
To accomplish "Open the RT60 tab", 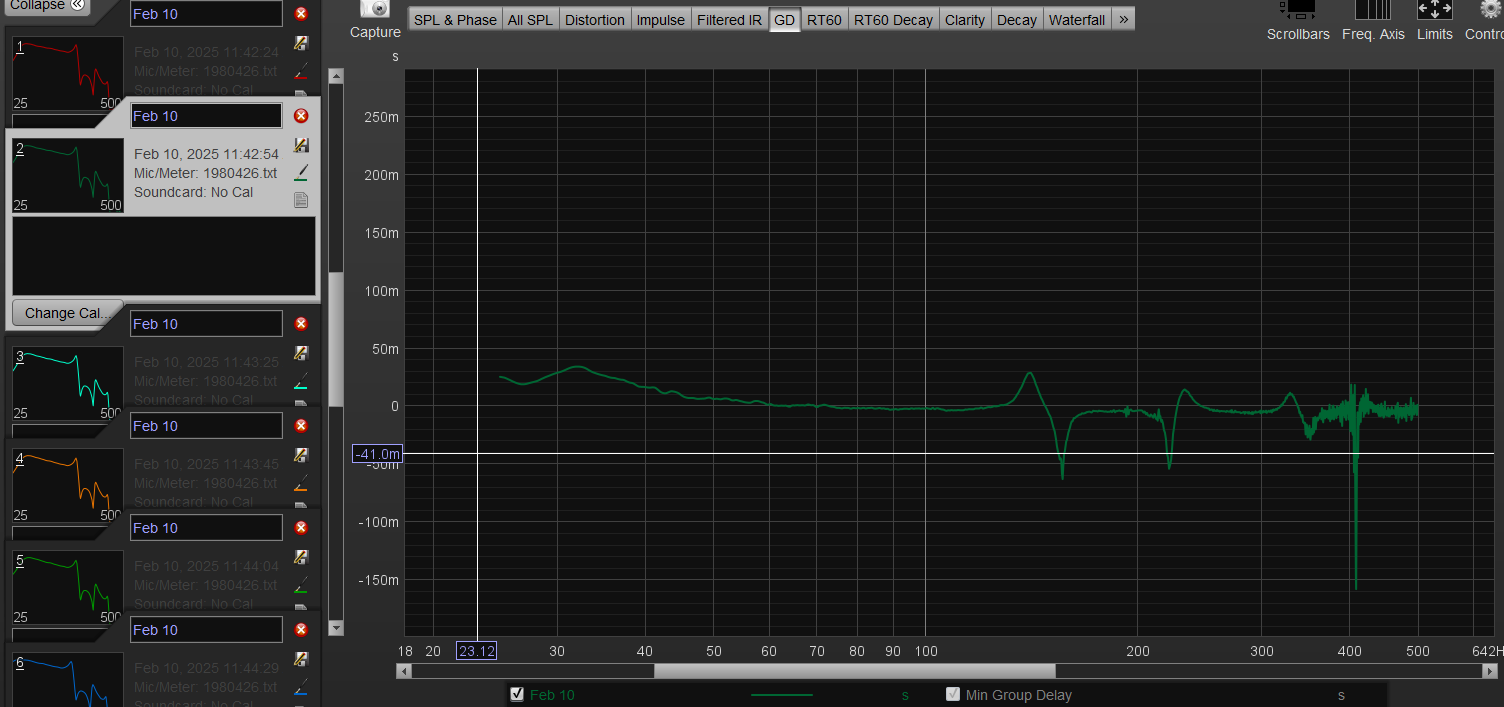I will (824, 20).
